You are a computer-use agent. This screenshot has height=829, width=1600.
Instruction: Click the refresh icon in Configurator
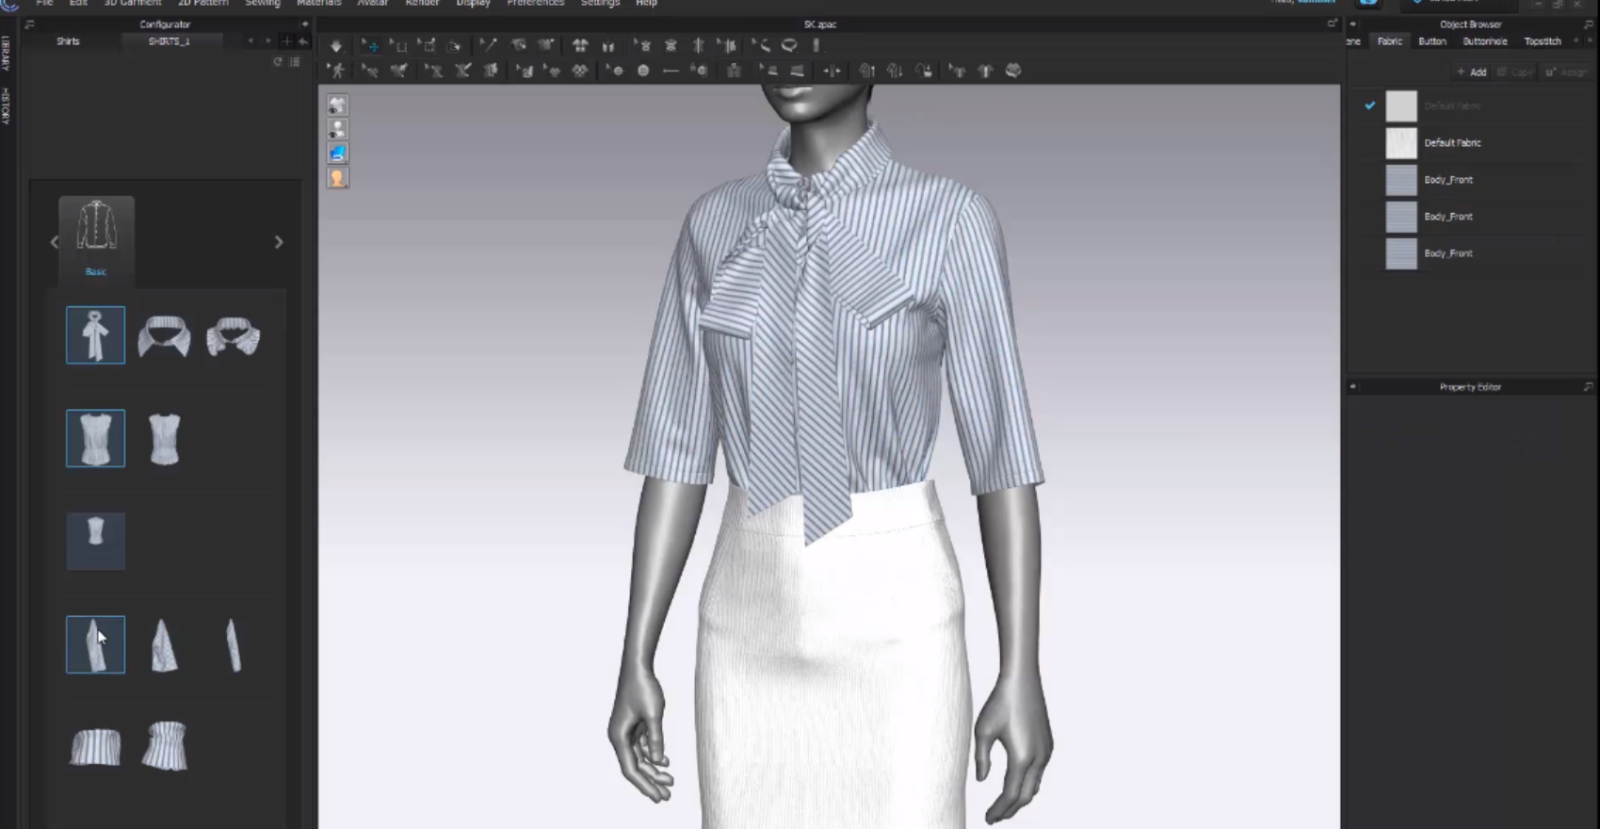pyautogui.click(x=278, y=62)
